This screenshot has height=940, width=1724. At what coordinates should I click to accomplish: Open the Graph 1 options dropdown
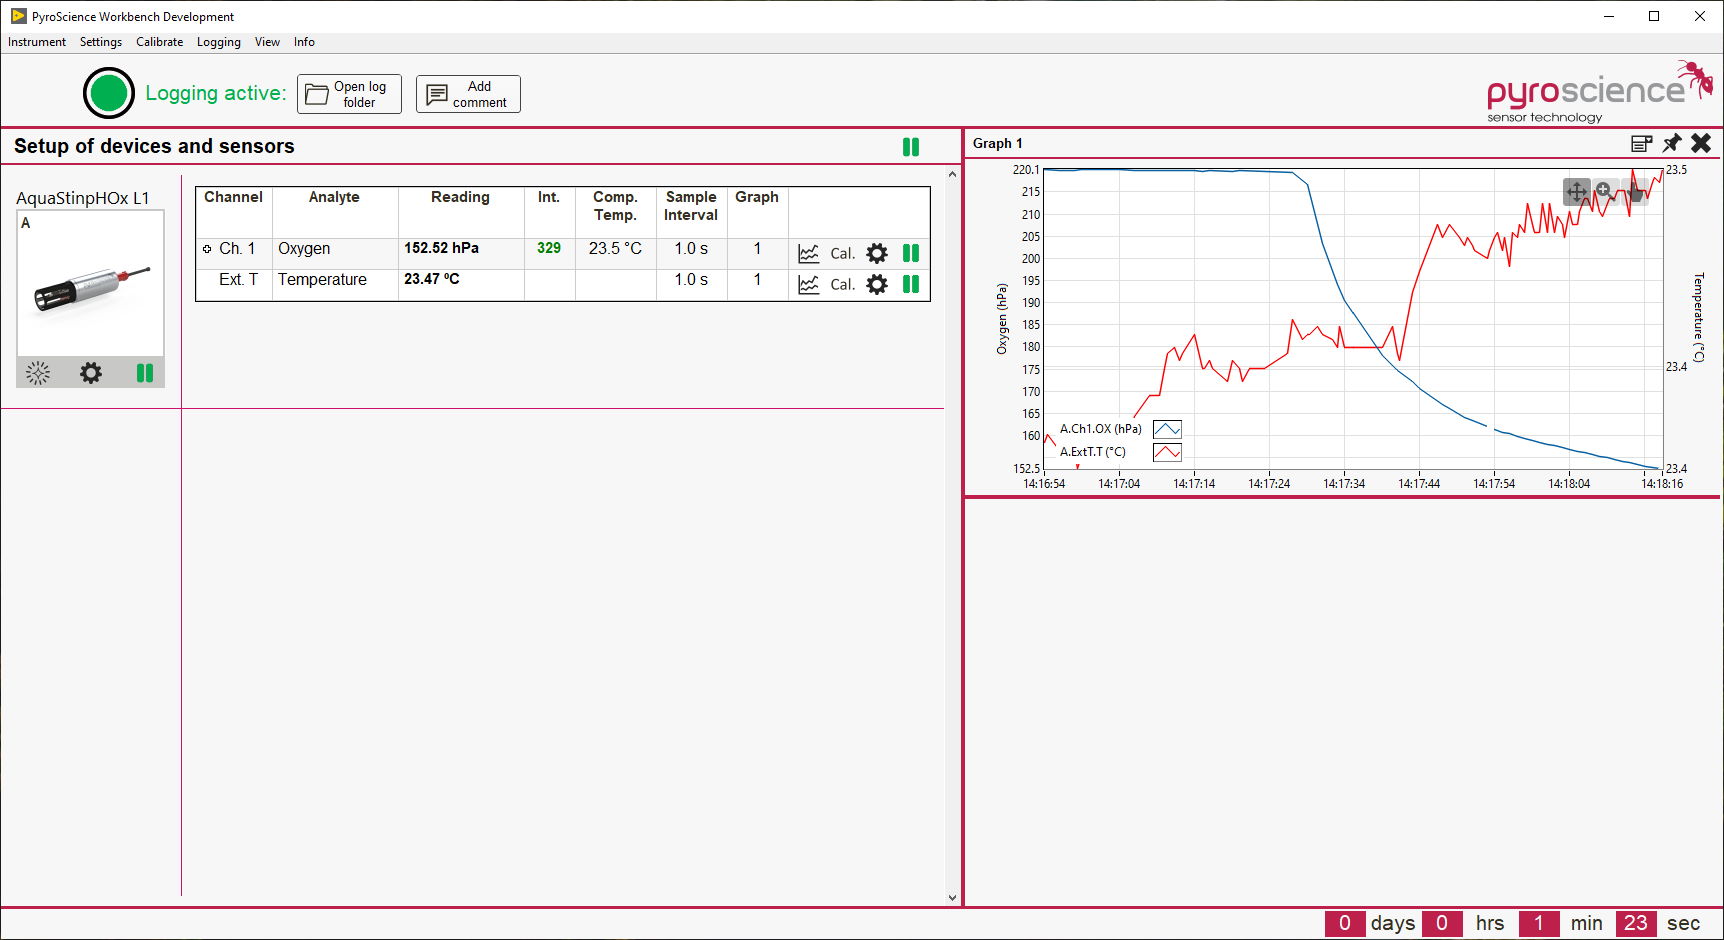[1641, 144]
